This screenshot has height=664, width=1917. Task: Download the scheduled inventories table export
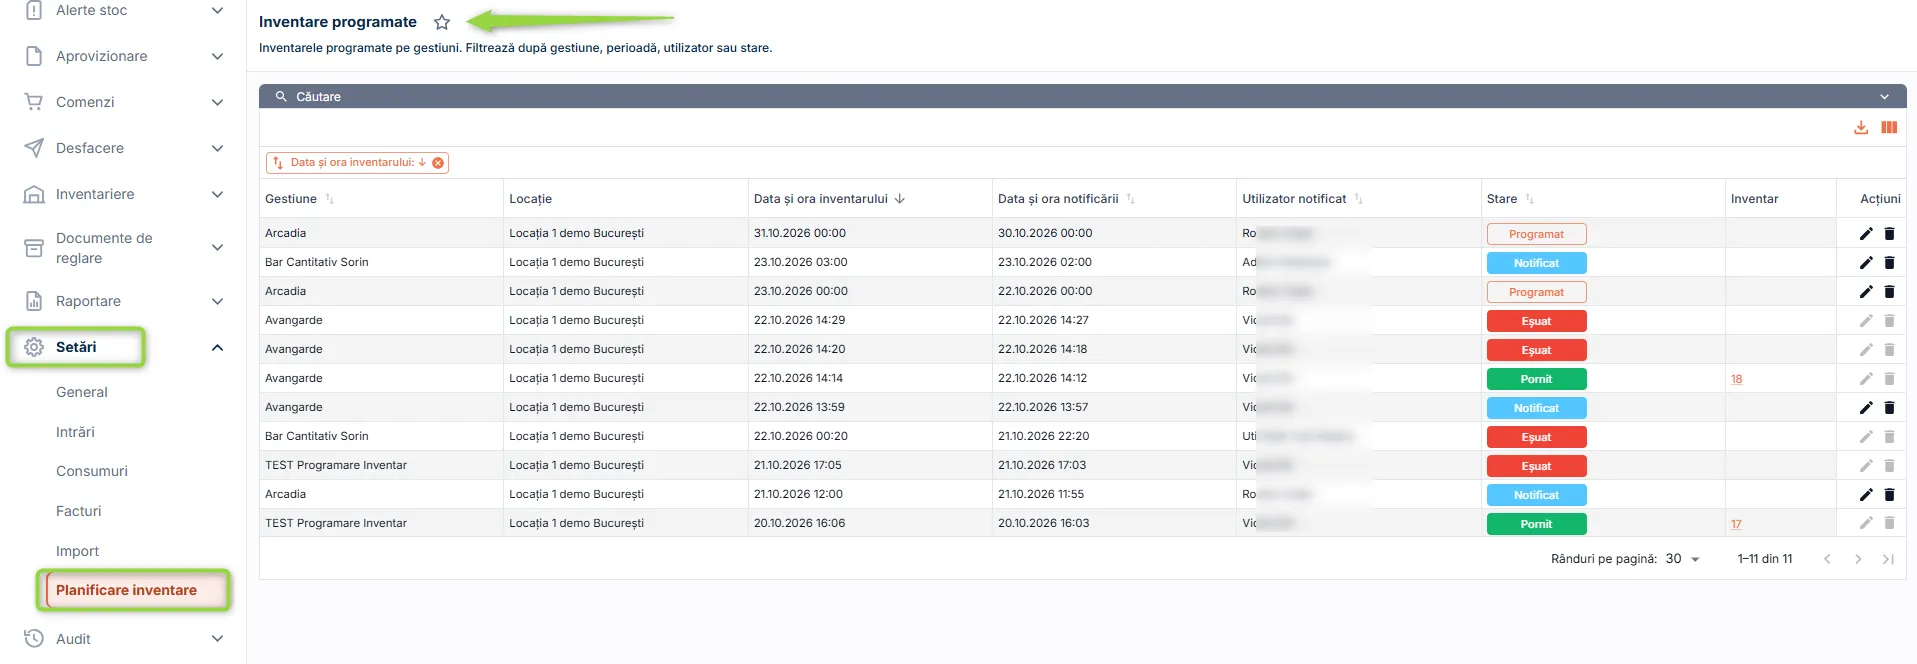(1861, 128)
